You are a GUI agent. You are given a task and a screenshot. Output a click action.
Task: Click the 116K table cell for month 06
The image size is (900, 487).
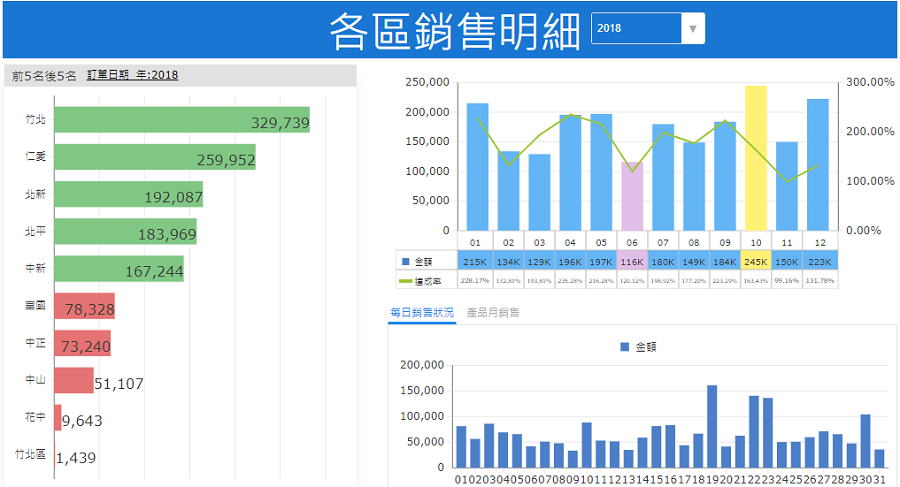[632, 262]
